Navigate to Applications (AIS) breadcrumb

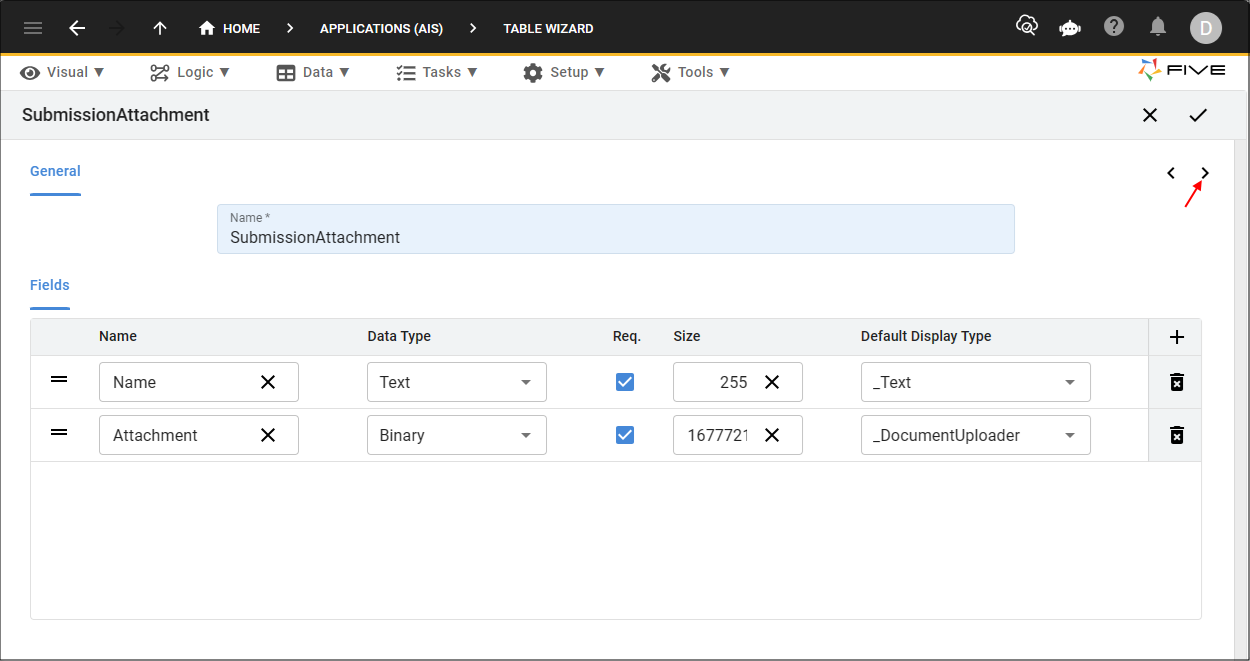tap(381, 28)
